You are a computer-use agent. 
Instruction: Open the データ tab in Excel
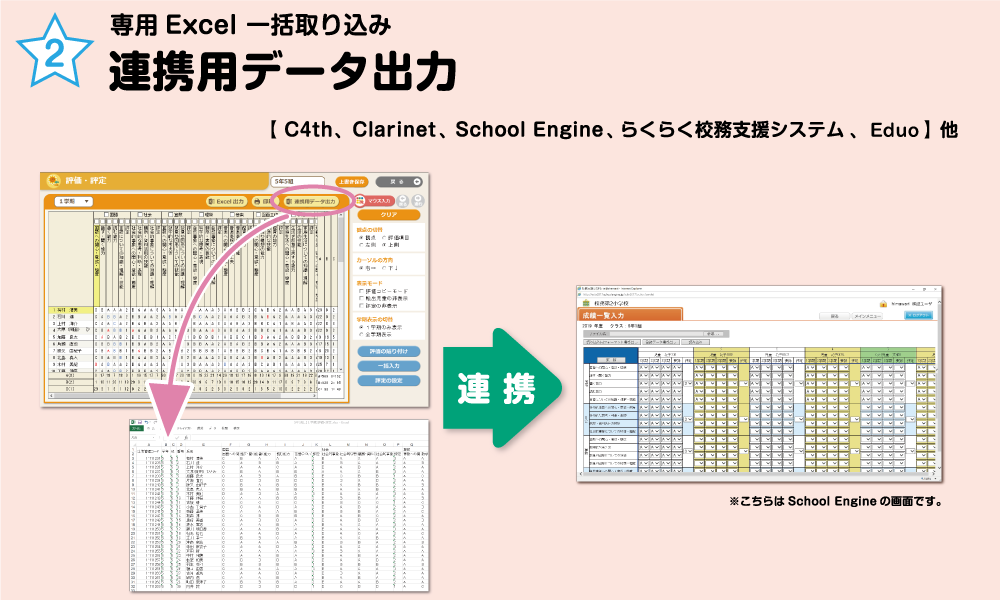[214, 428]
